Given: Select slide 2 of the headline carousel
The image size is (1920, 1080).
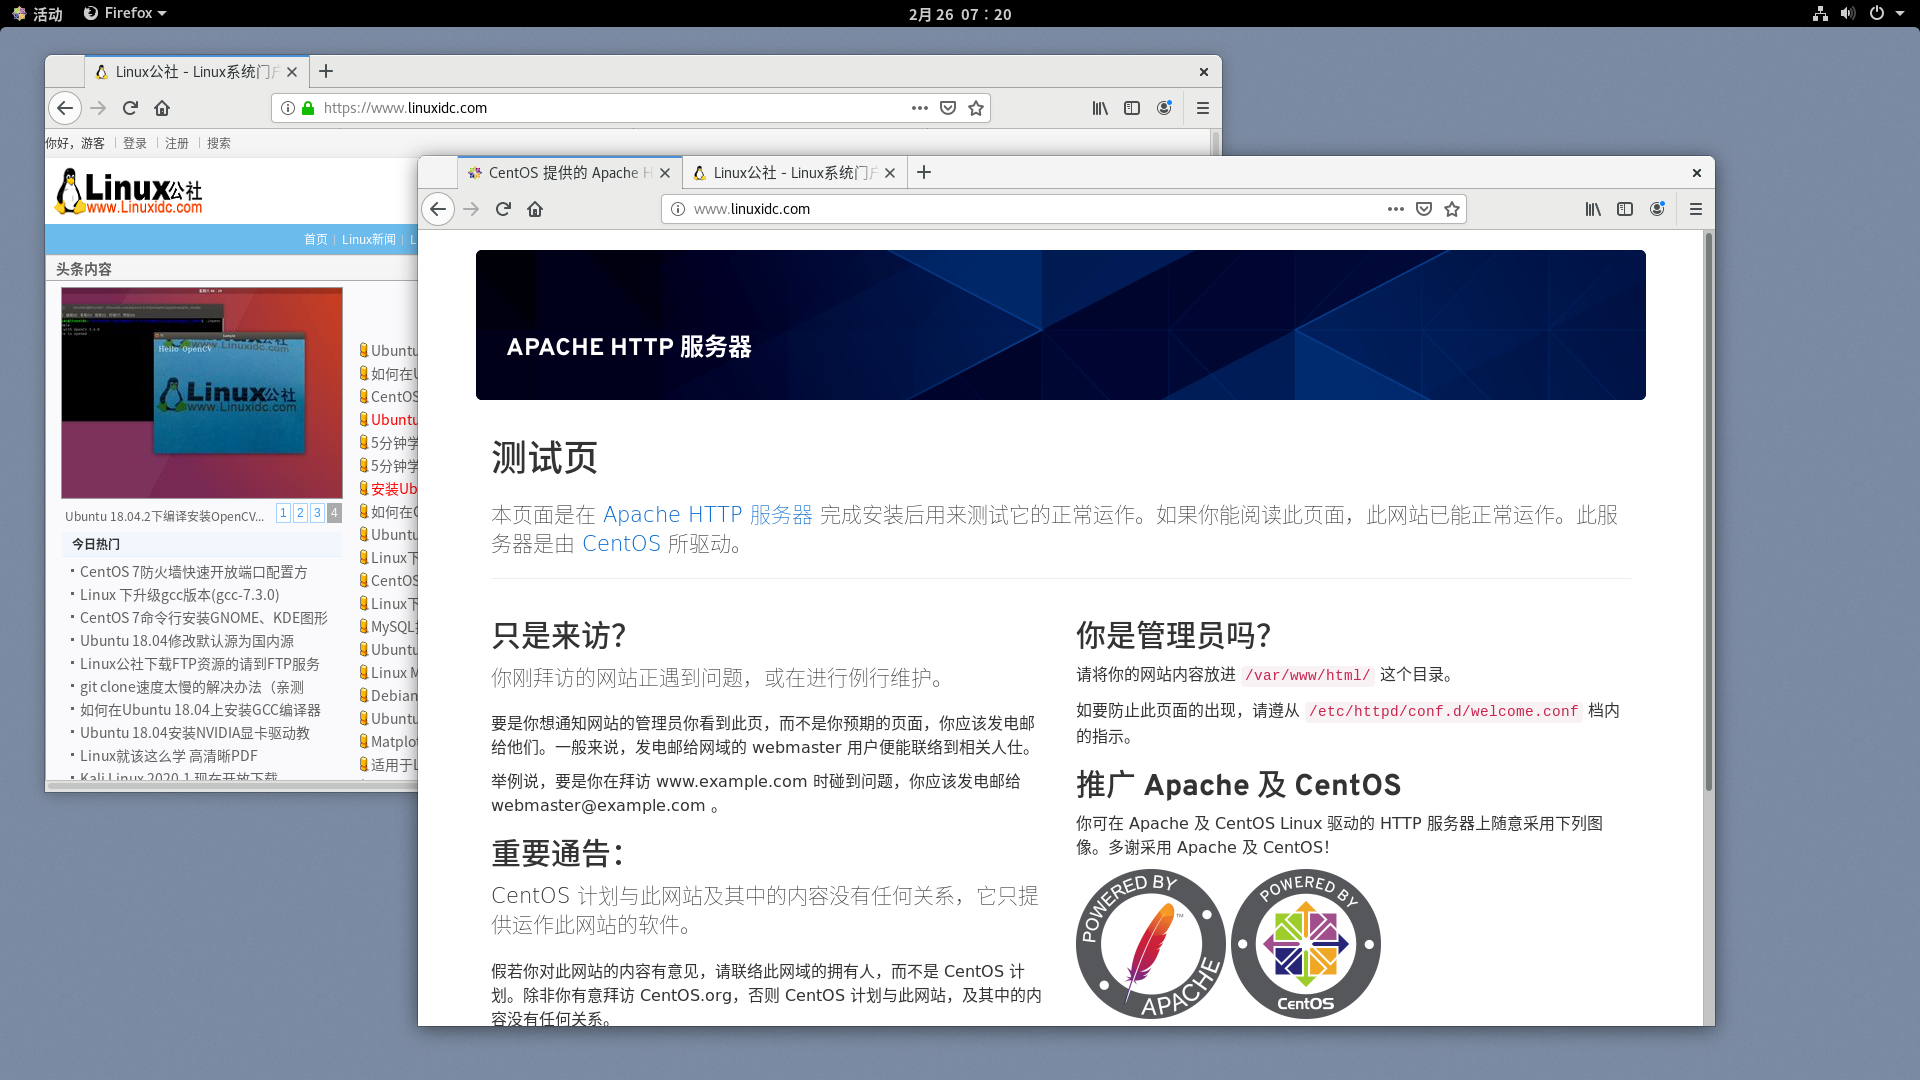Looking at the screenshot, I should [300, 513].
